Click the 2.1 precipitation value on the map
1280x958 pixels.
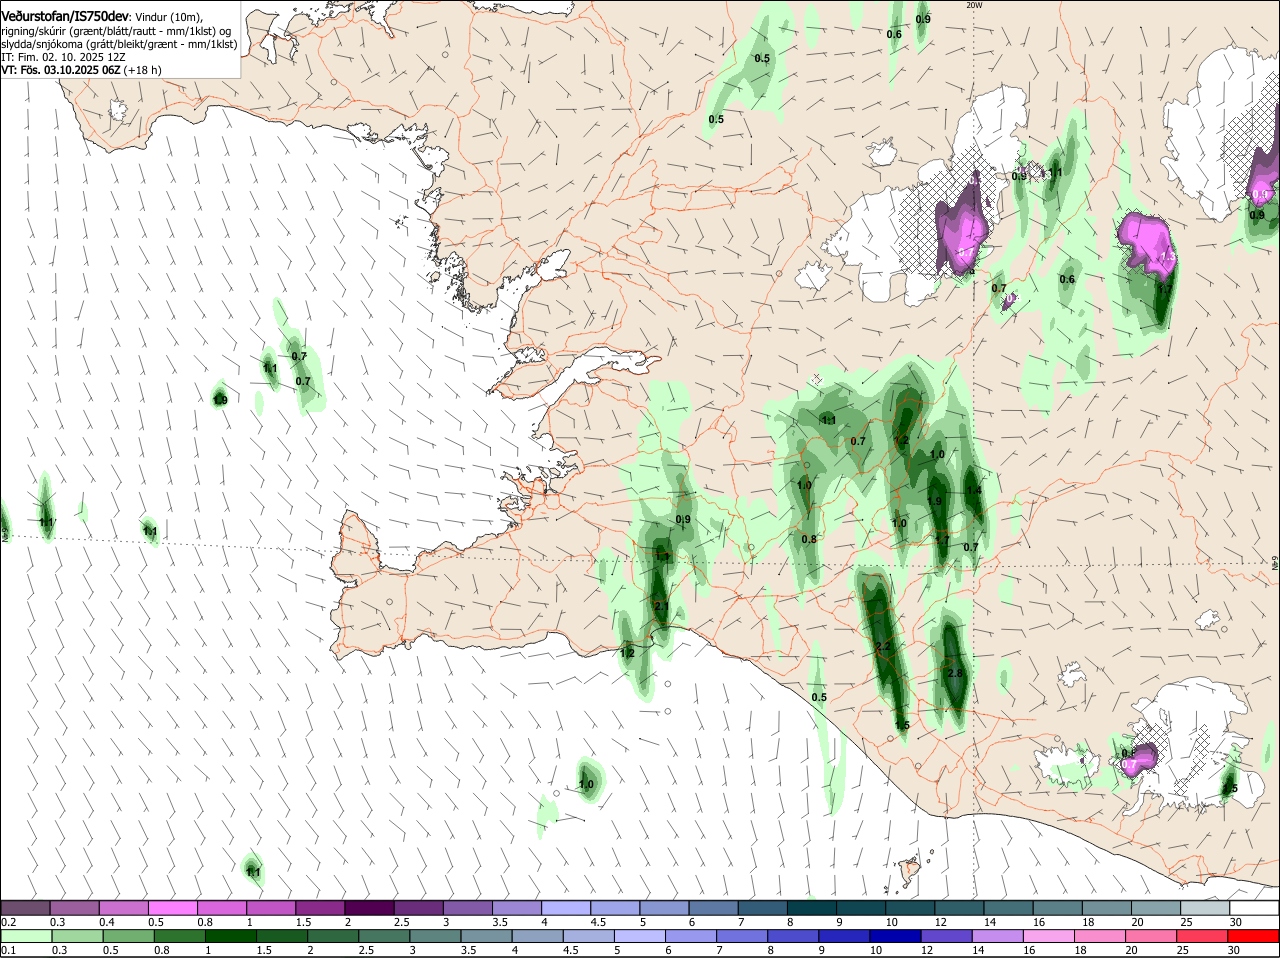point(661,607)
